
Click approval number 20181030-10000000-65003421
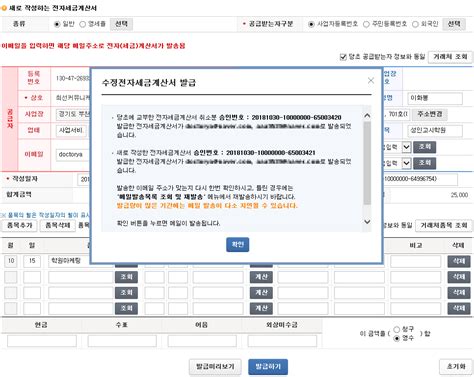[271, 153]
